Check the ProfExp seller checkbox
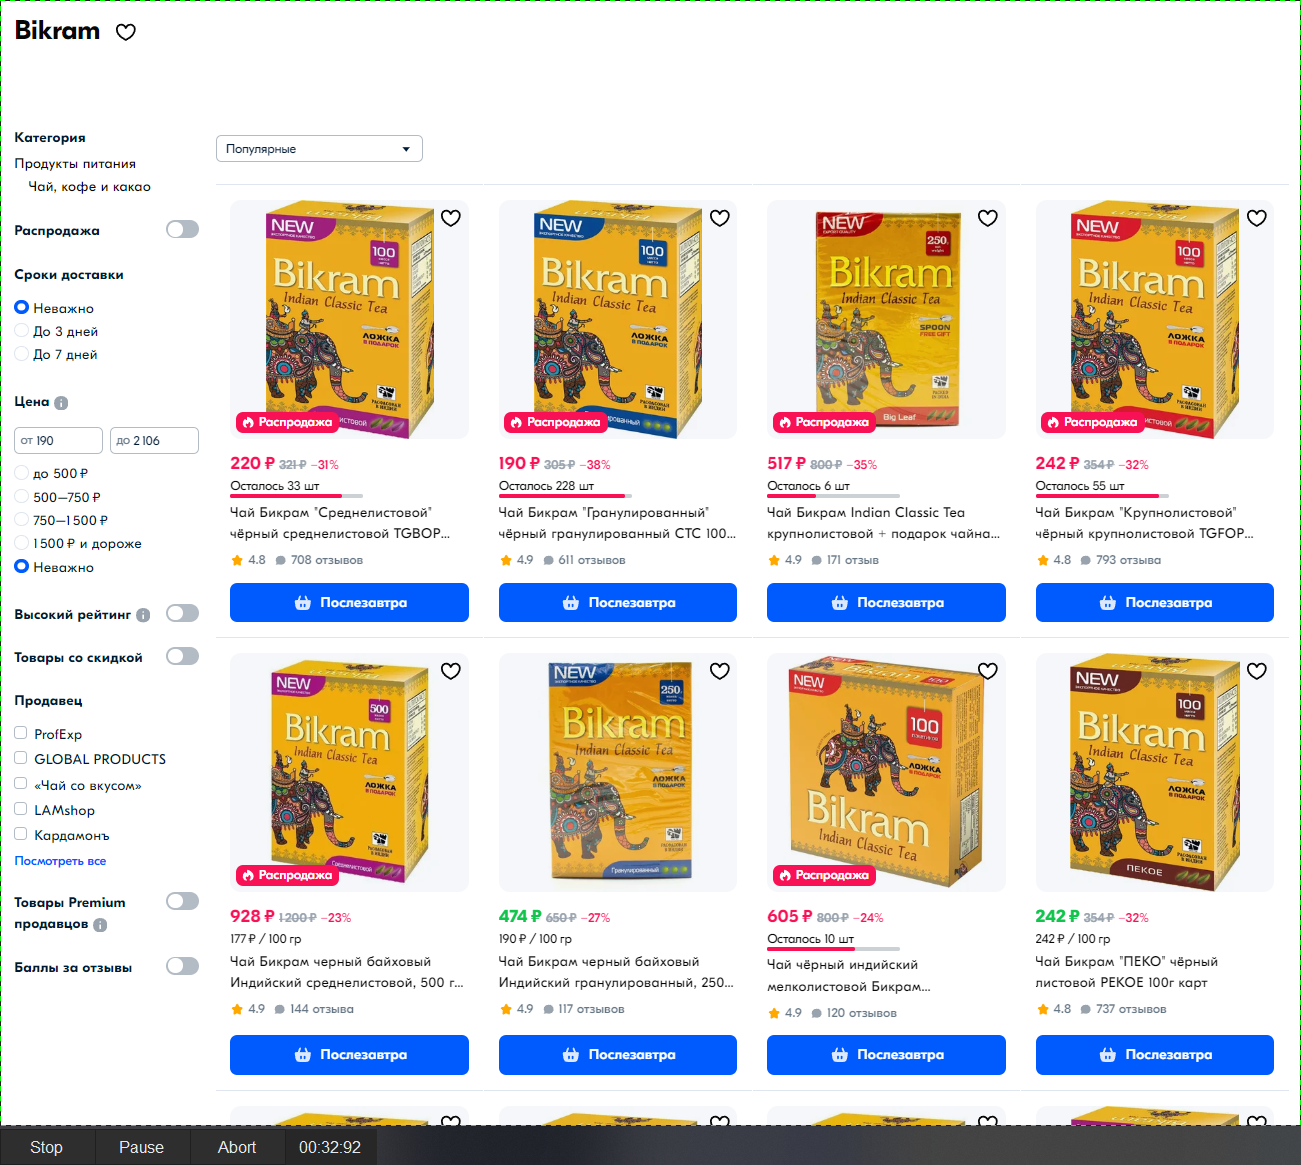The image size is (1301, 1165). click(20, 733)
